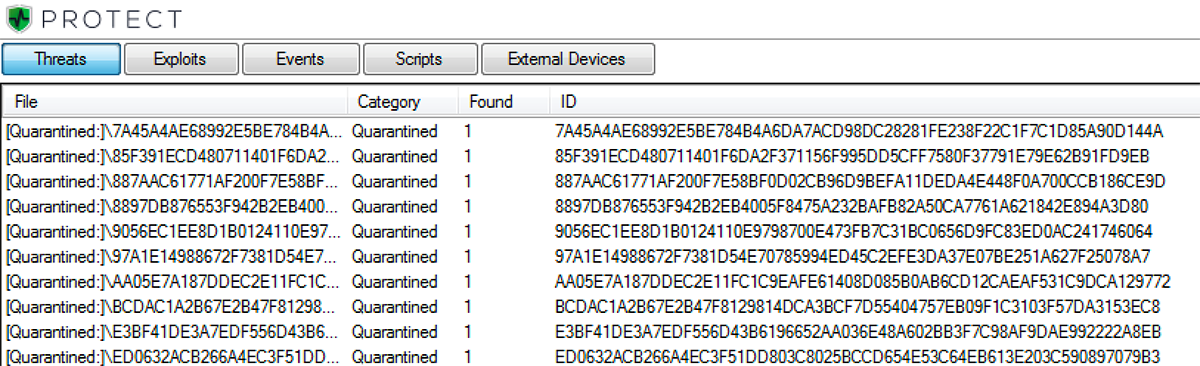Select the threat row starting with 887AAC61771
Viewport: 1200px width, 366px height.
point(600,181)
